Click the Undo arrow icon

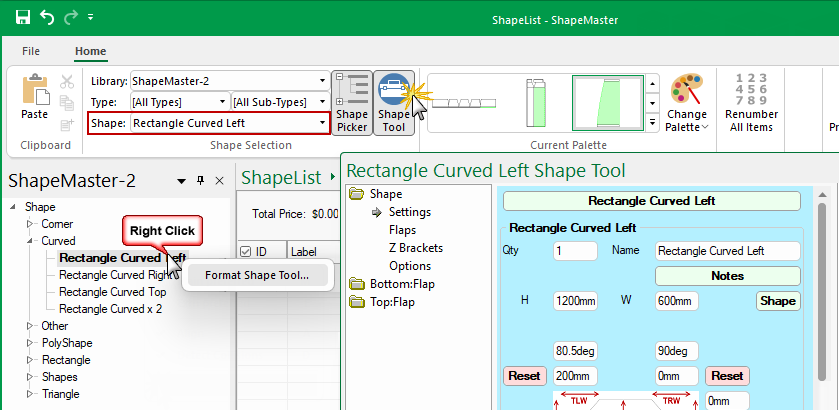coord(47,17)
